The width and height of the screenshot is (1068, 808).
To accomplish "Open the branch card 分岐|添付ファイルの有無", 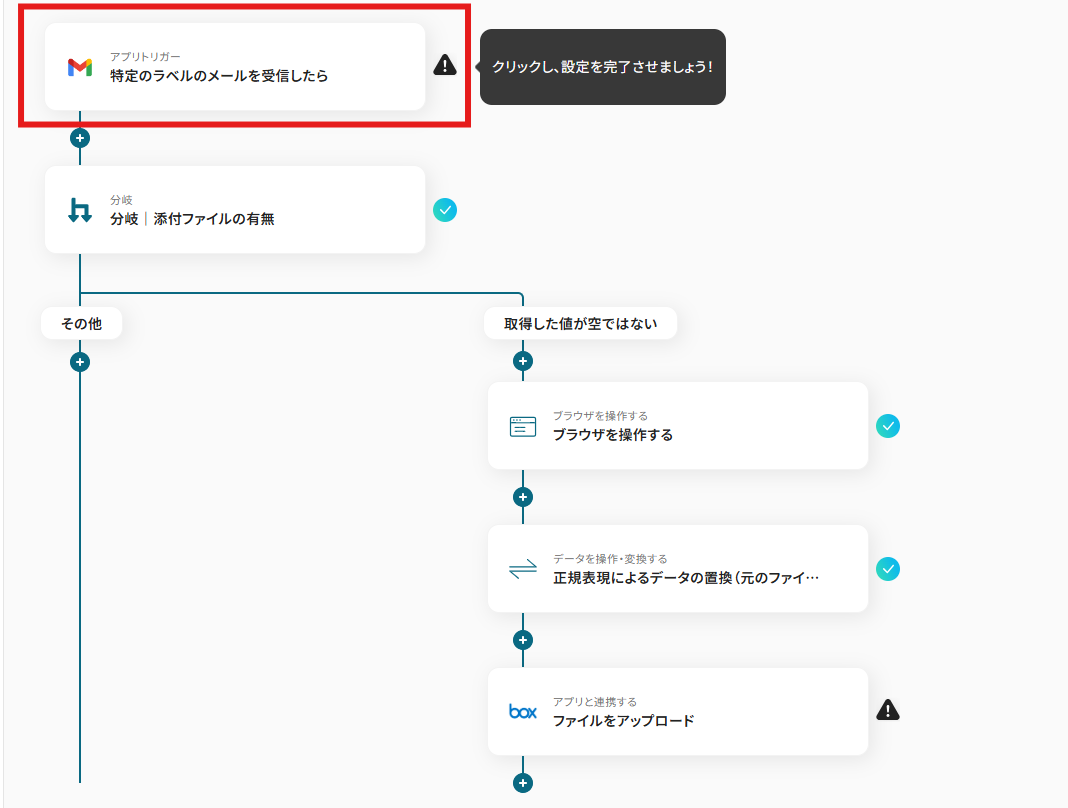I will pyautogui.click(x=235, y=210).
